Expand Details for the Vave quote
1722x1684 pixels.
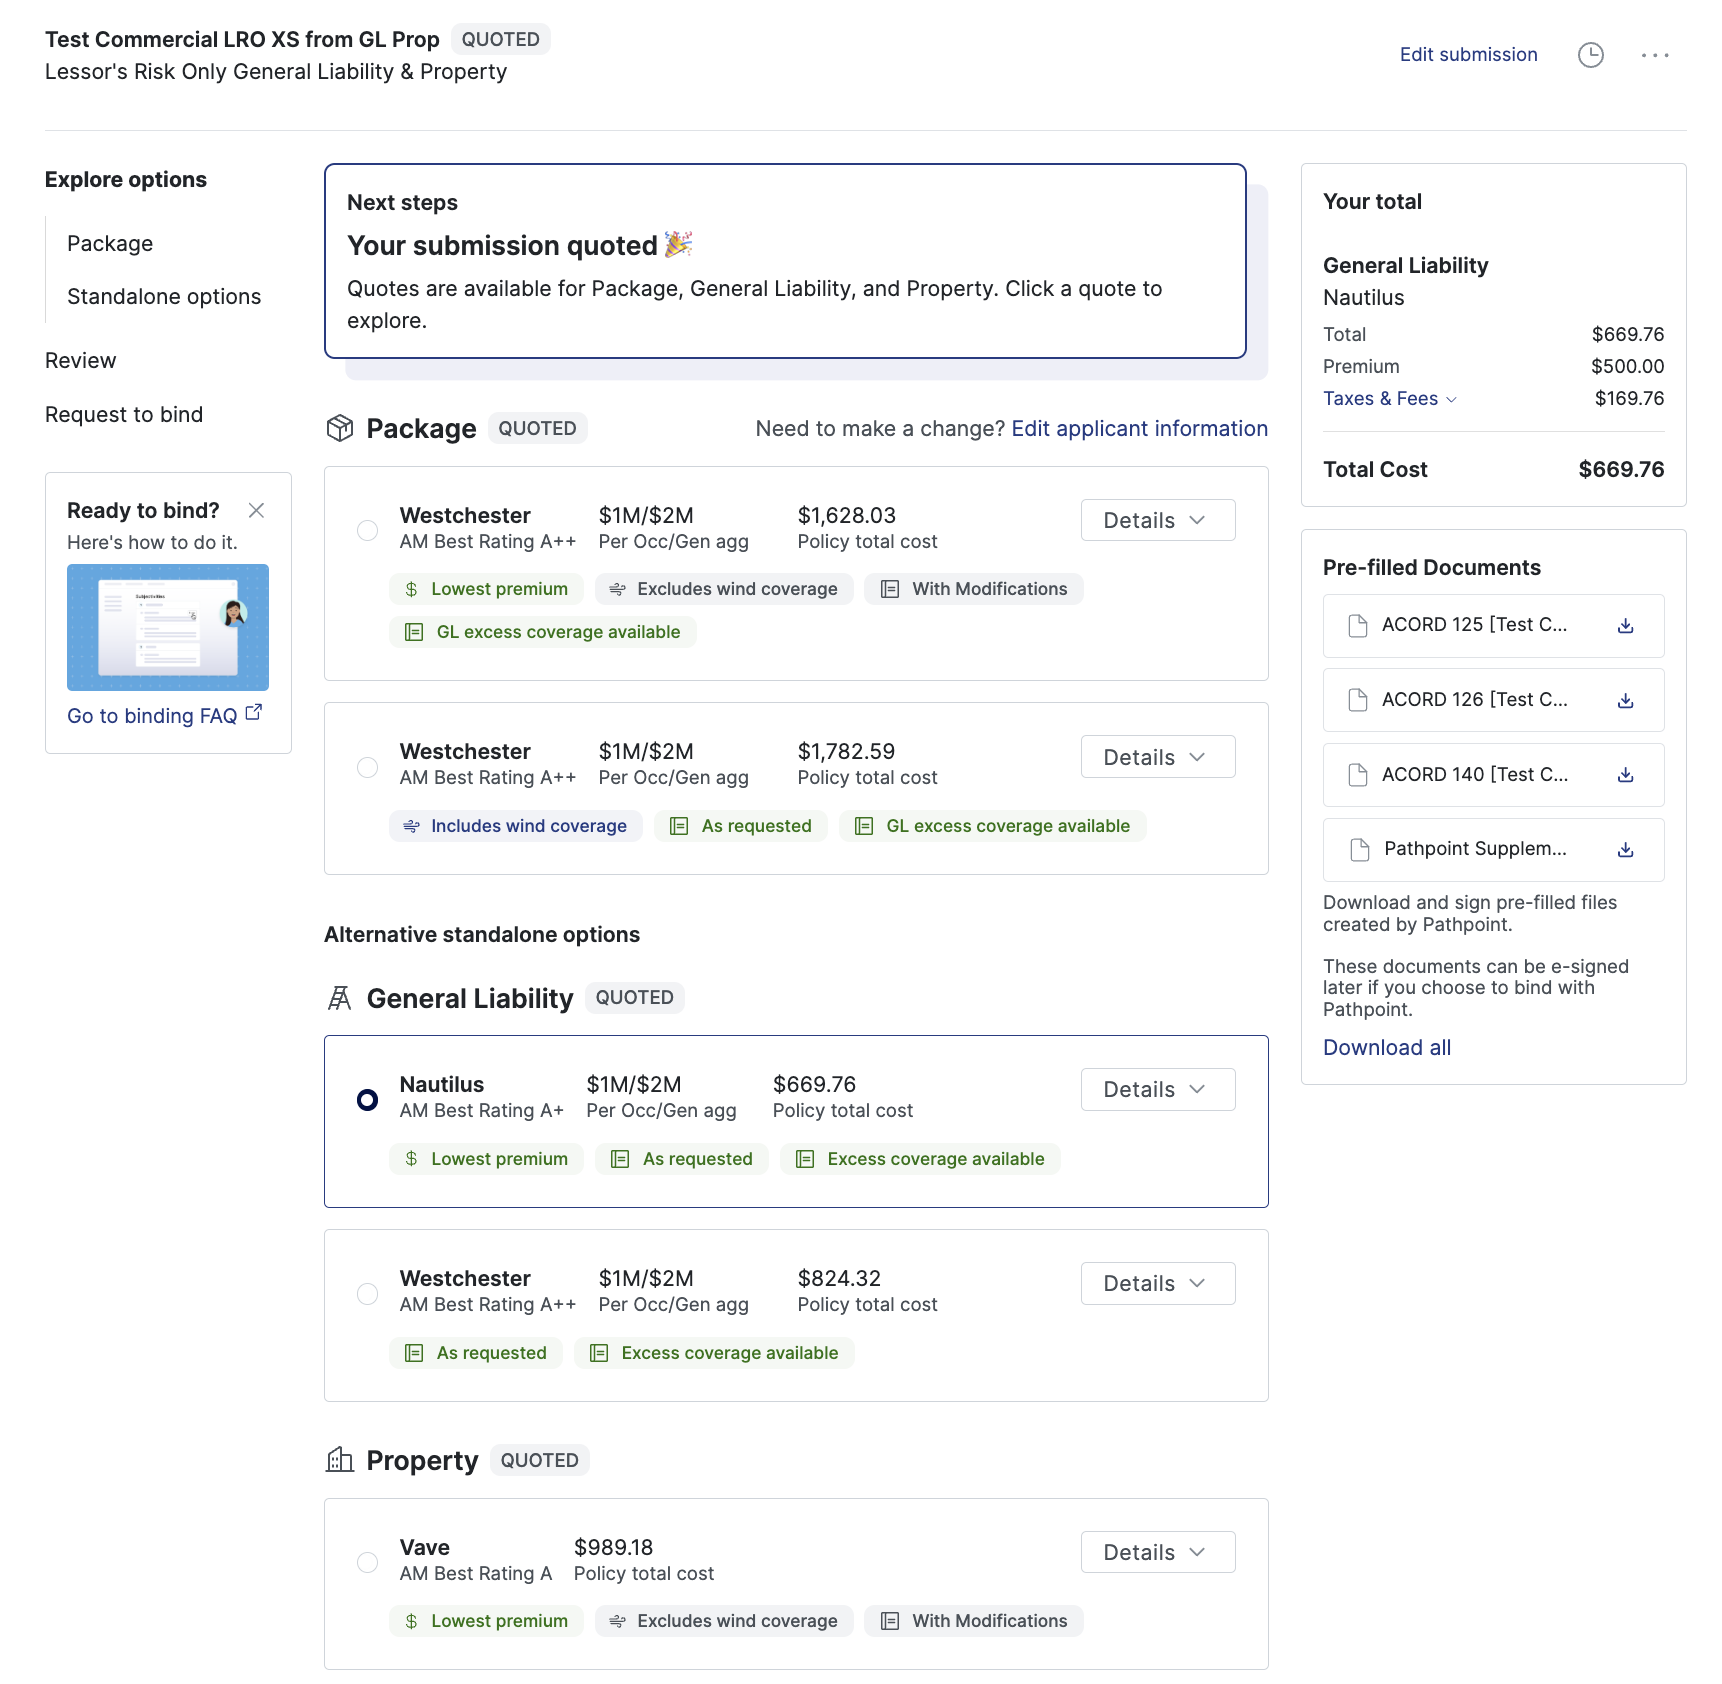pos(1158,1552)
